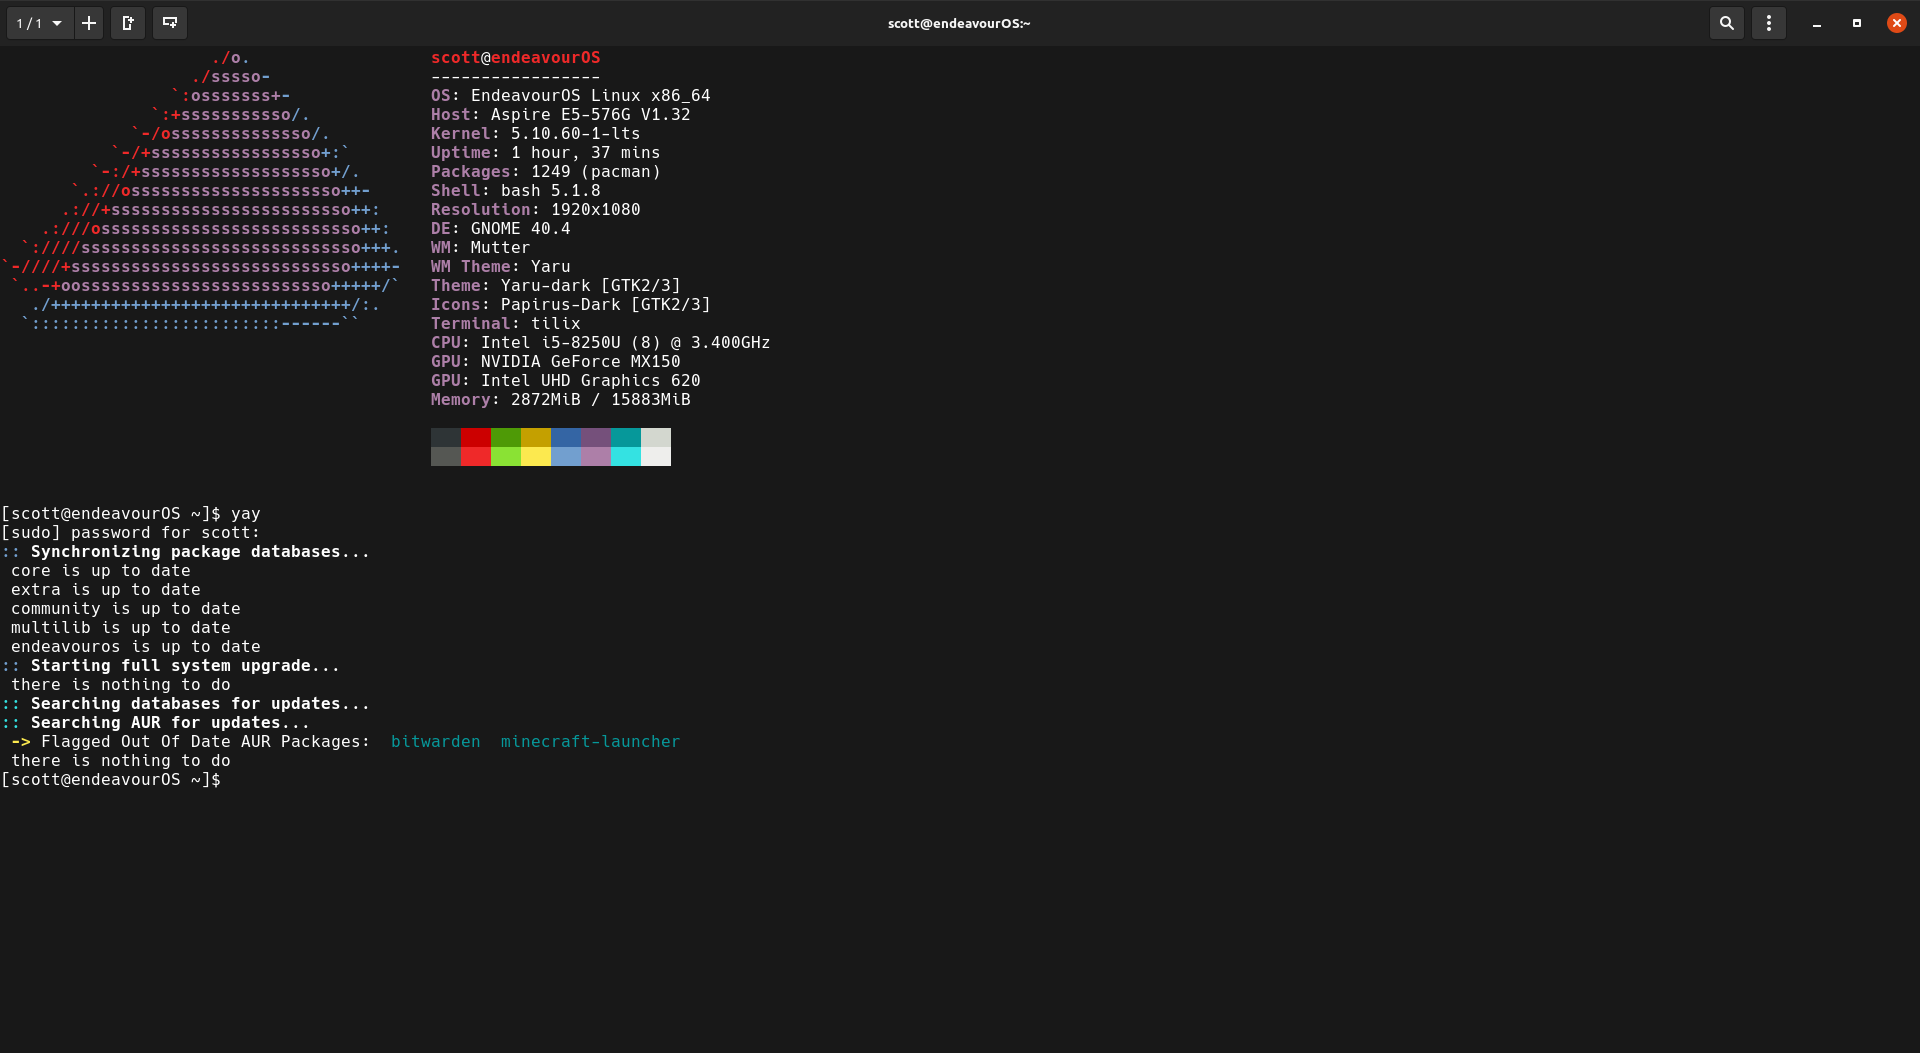This screenshot has height=1053, width=1920.
Task: Click the 'Shell: bash 5.1.8' line
Action: [516, 191]
